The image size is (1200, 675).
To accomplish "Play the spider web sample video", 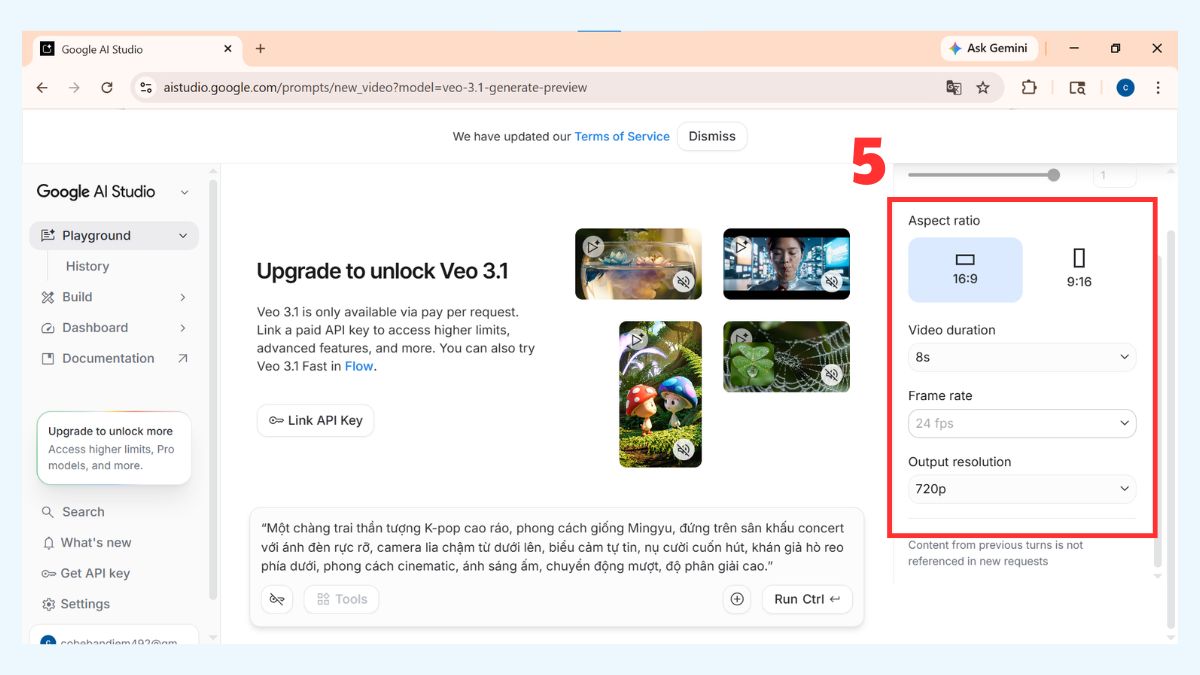I will click(x=741, y=339).
